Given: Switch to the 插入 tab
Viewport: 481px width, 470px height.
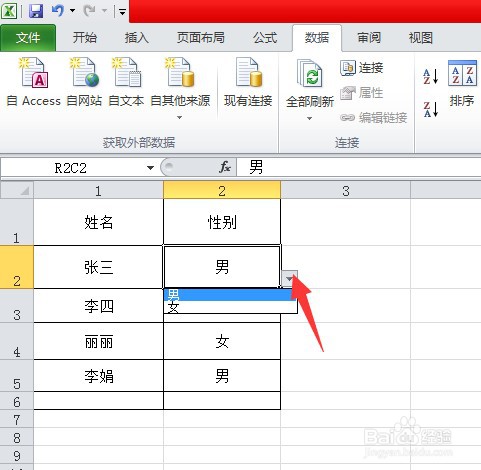Looking at the screenshot, I should (136, 38).
